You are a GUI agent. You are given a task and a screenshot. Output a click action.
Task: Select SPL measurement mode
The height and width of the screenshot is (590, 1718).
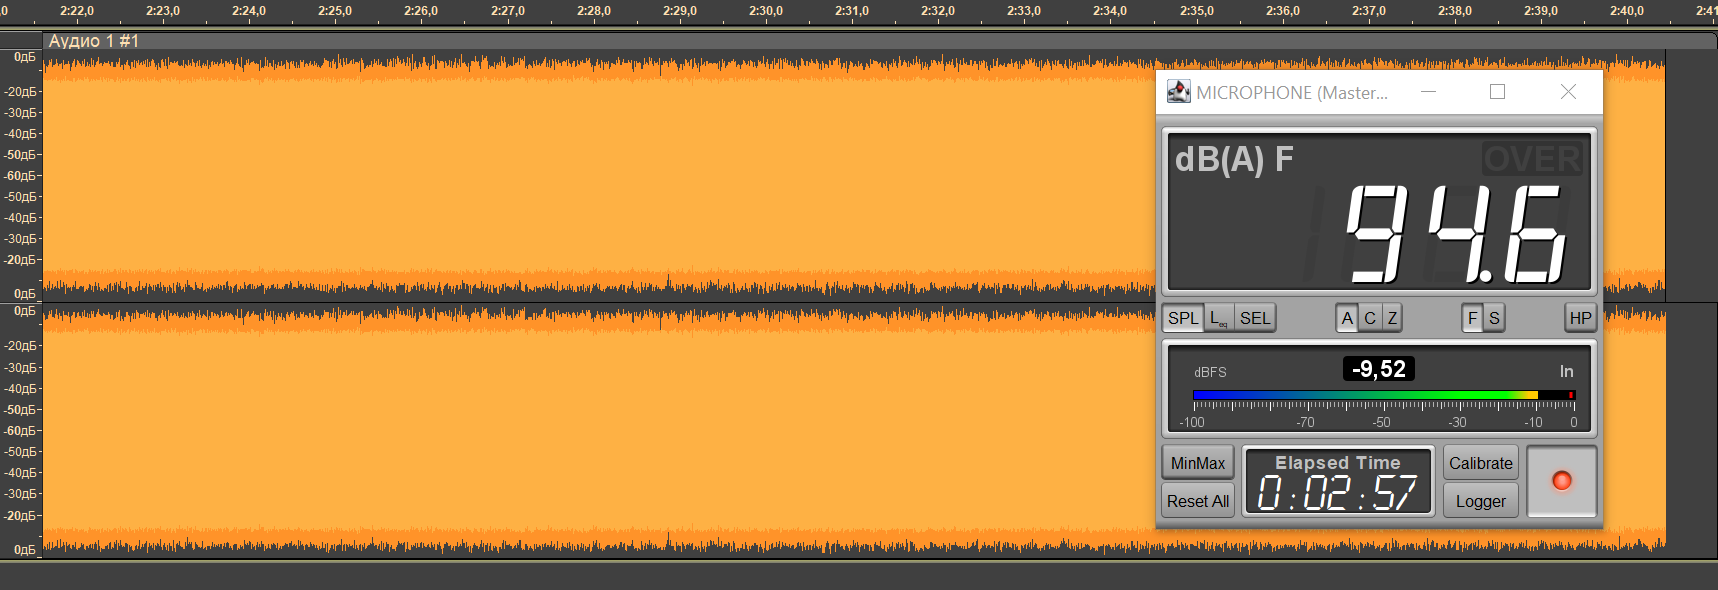1182,318
